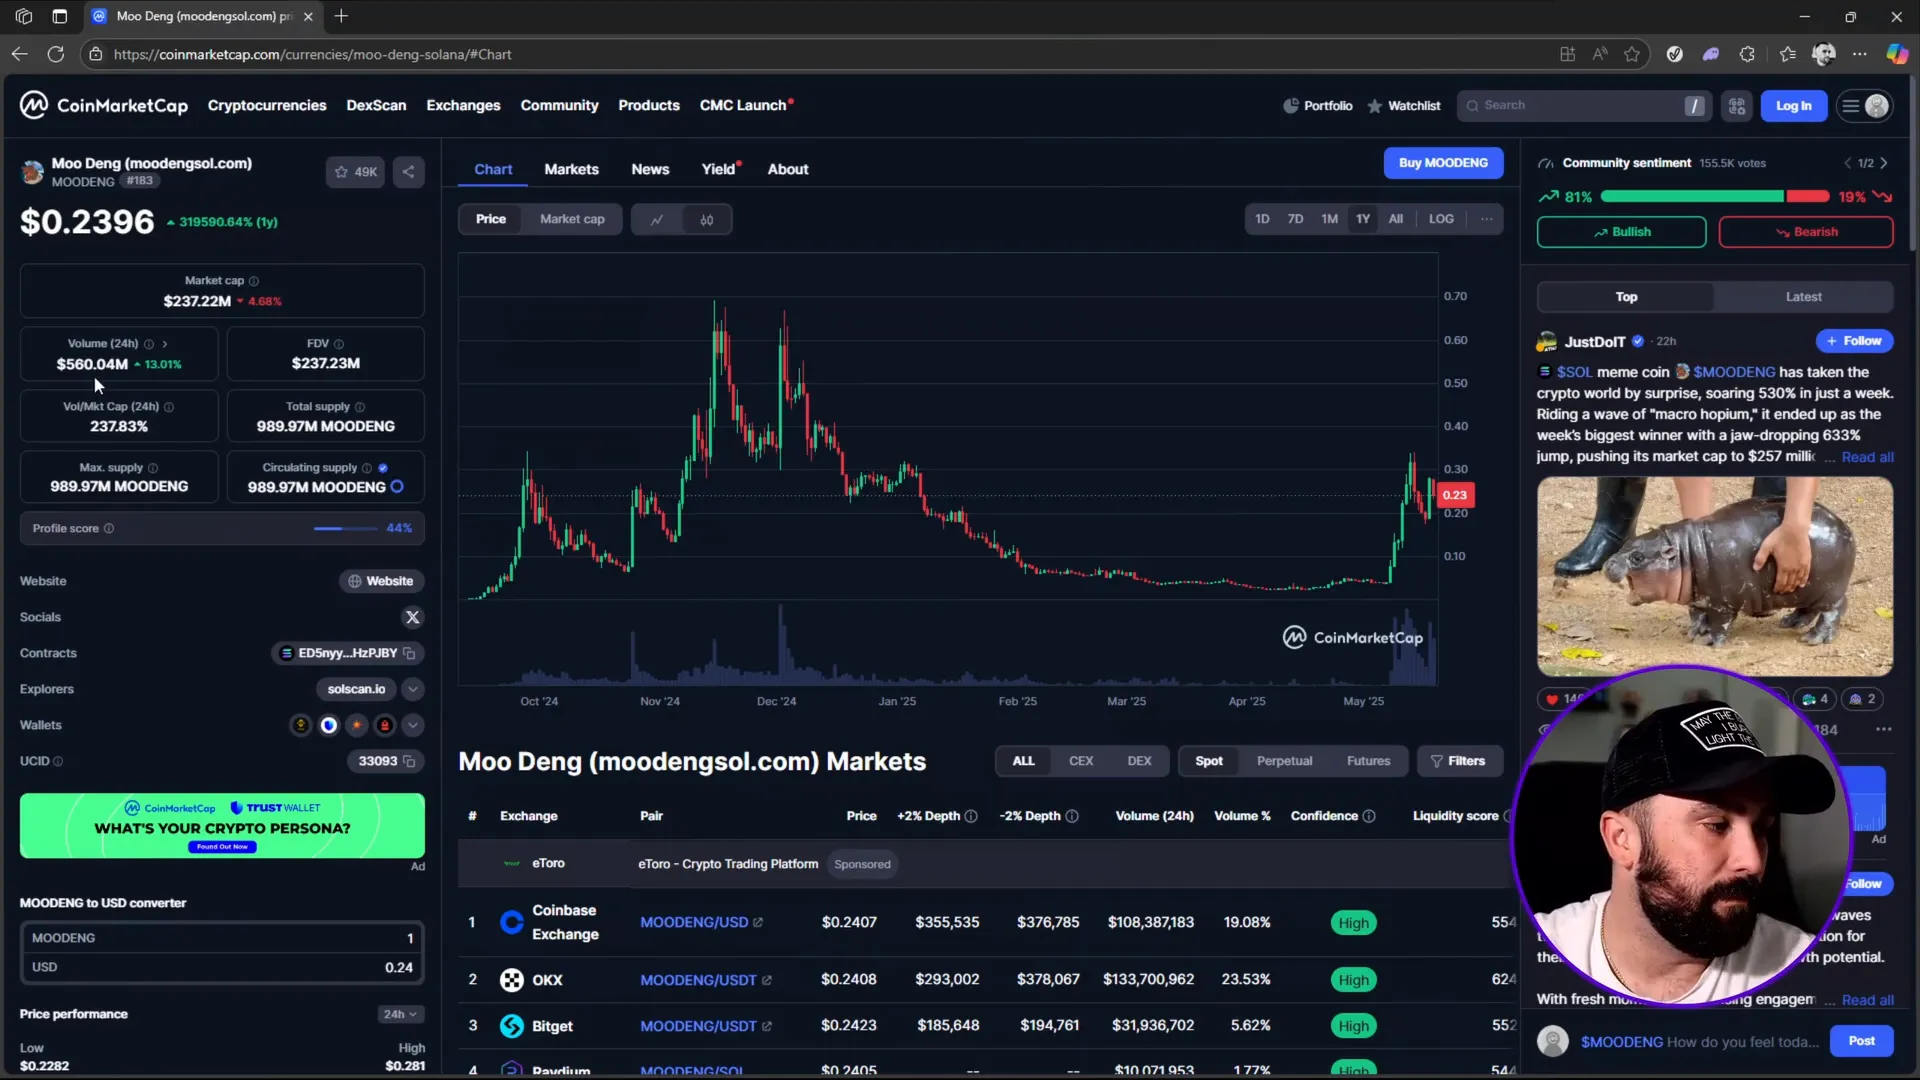
Task: Set chart range to 7D
Action: click(1295, 219)
